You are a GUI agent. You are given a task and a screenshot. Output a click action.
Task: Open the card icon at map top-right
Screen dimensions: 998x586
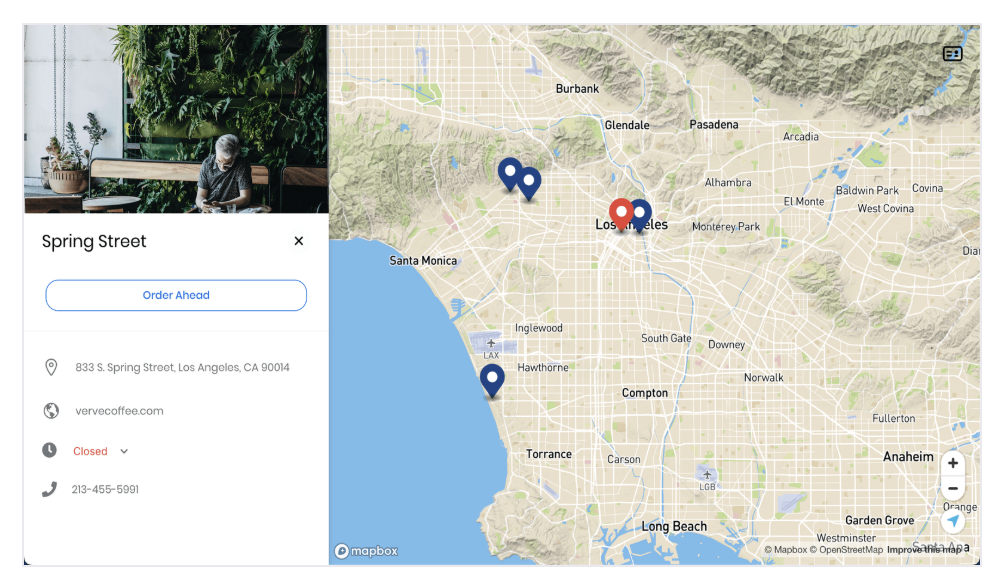point(952,54)
